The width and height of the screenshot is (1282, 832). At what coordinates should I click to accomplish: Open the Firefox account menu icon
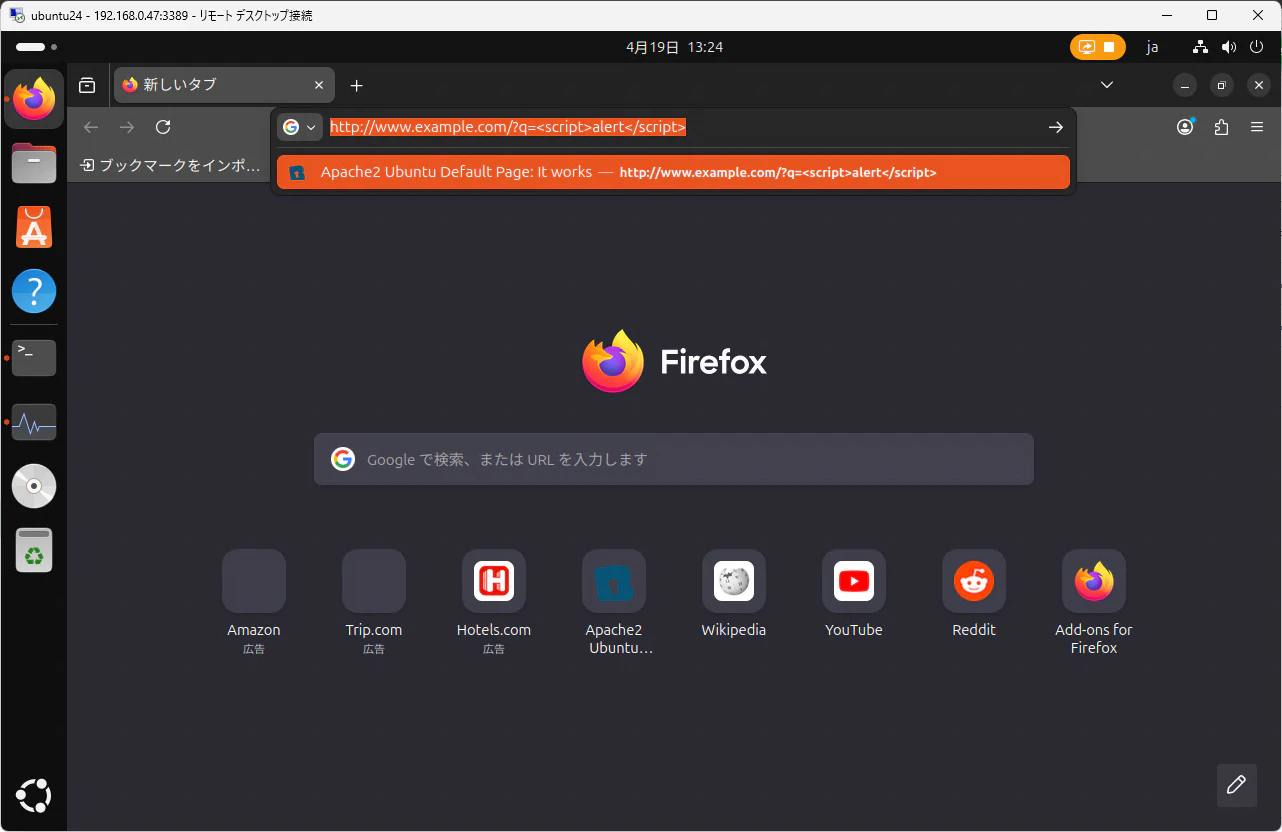point(1185,127)
